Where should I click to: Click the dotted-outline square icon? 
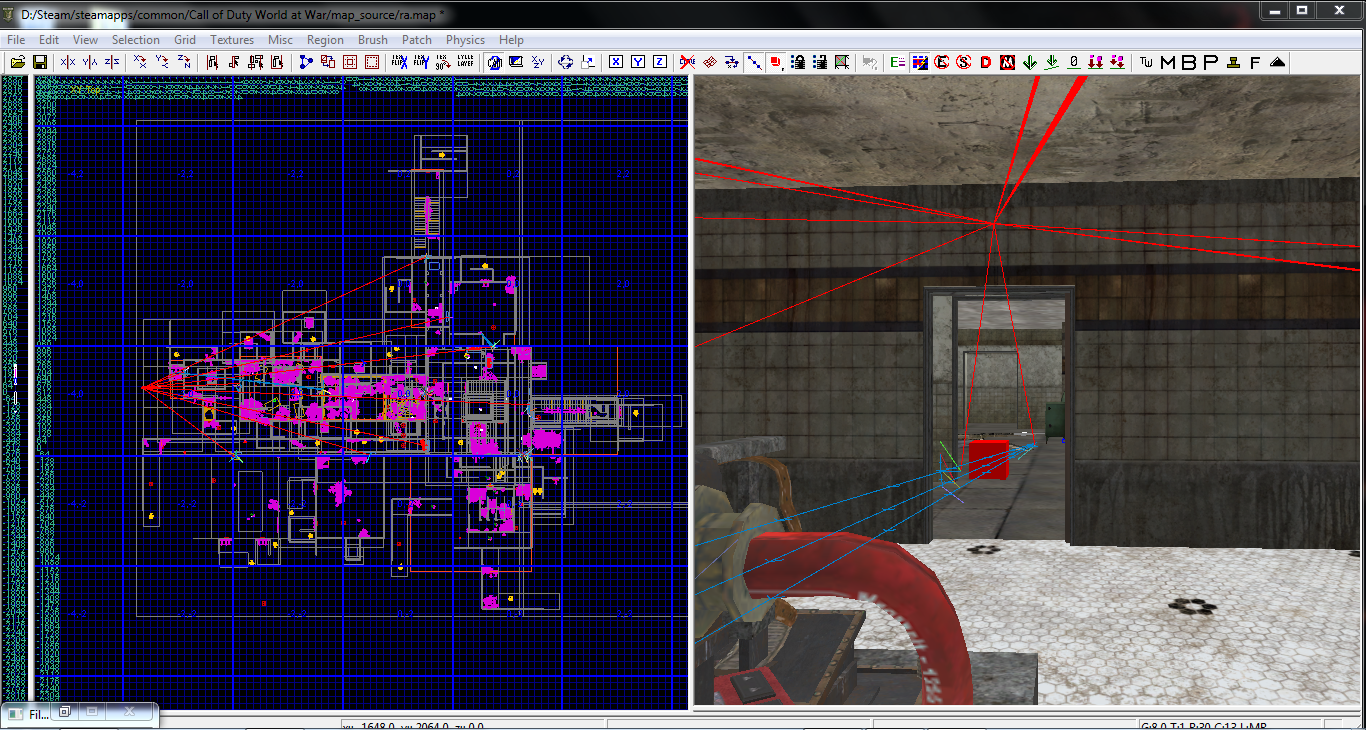pyautogui.click(x=372, y=62)
